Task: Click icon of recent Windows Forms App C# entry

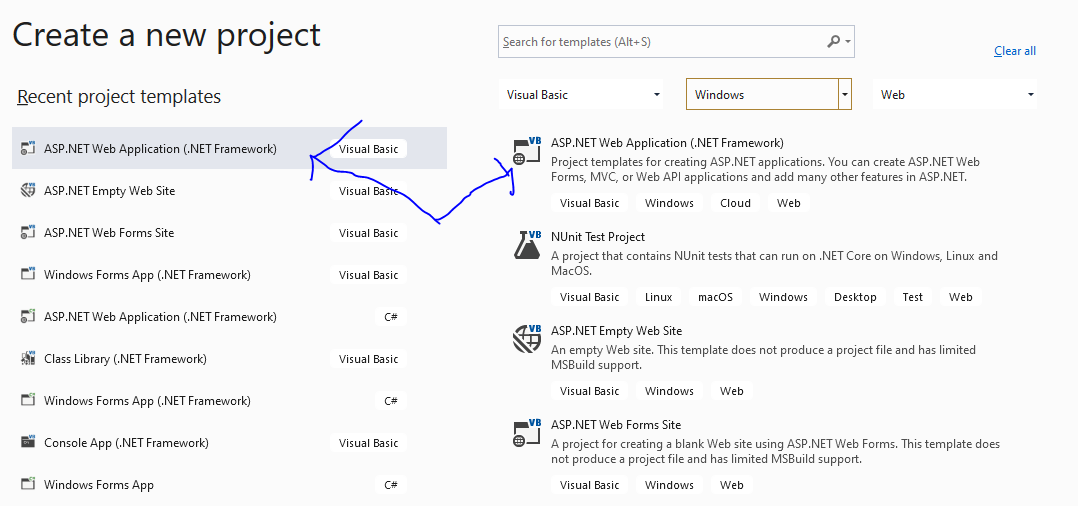Action: coord(28,484)
